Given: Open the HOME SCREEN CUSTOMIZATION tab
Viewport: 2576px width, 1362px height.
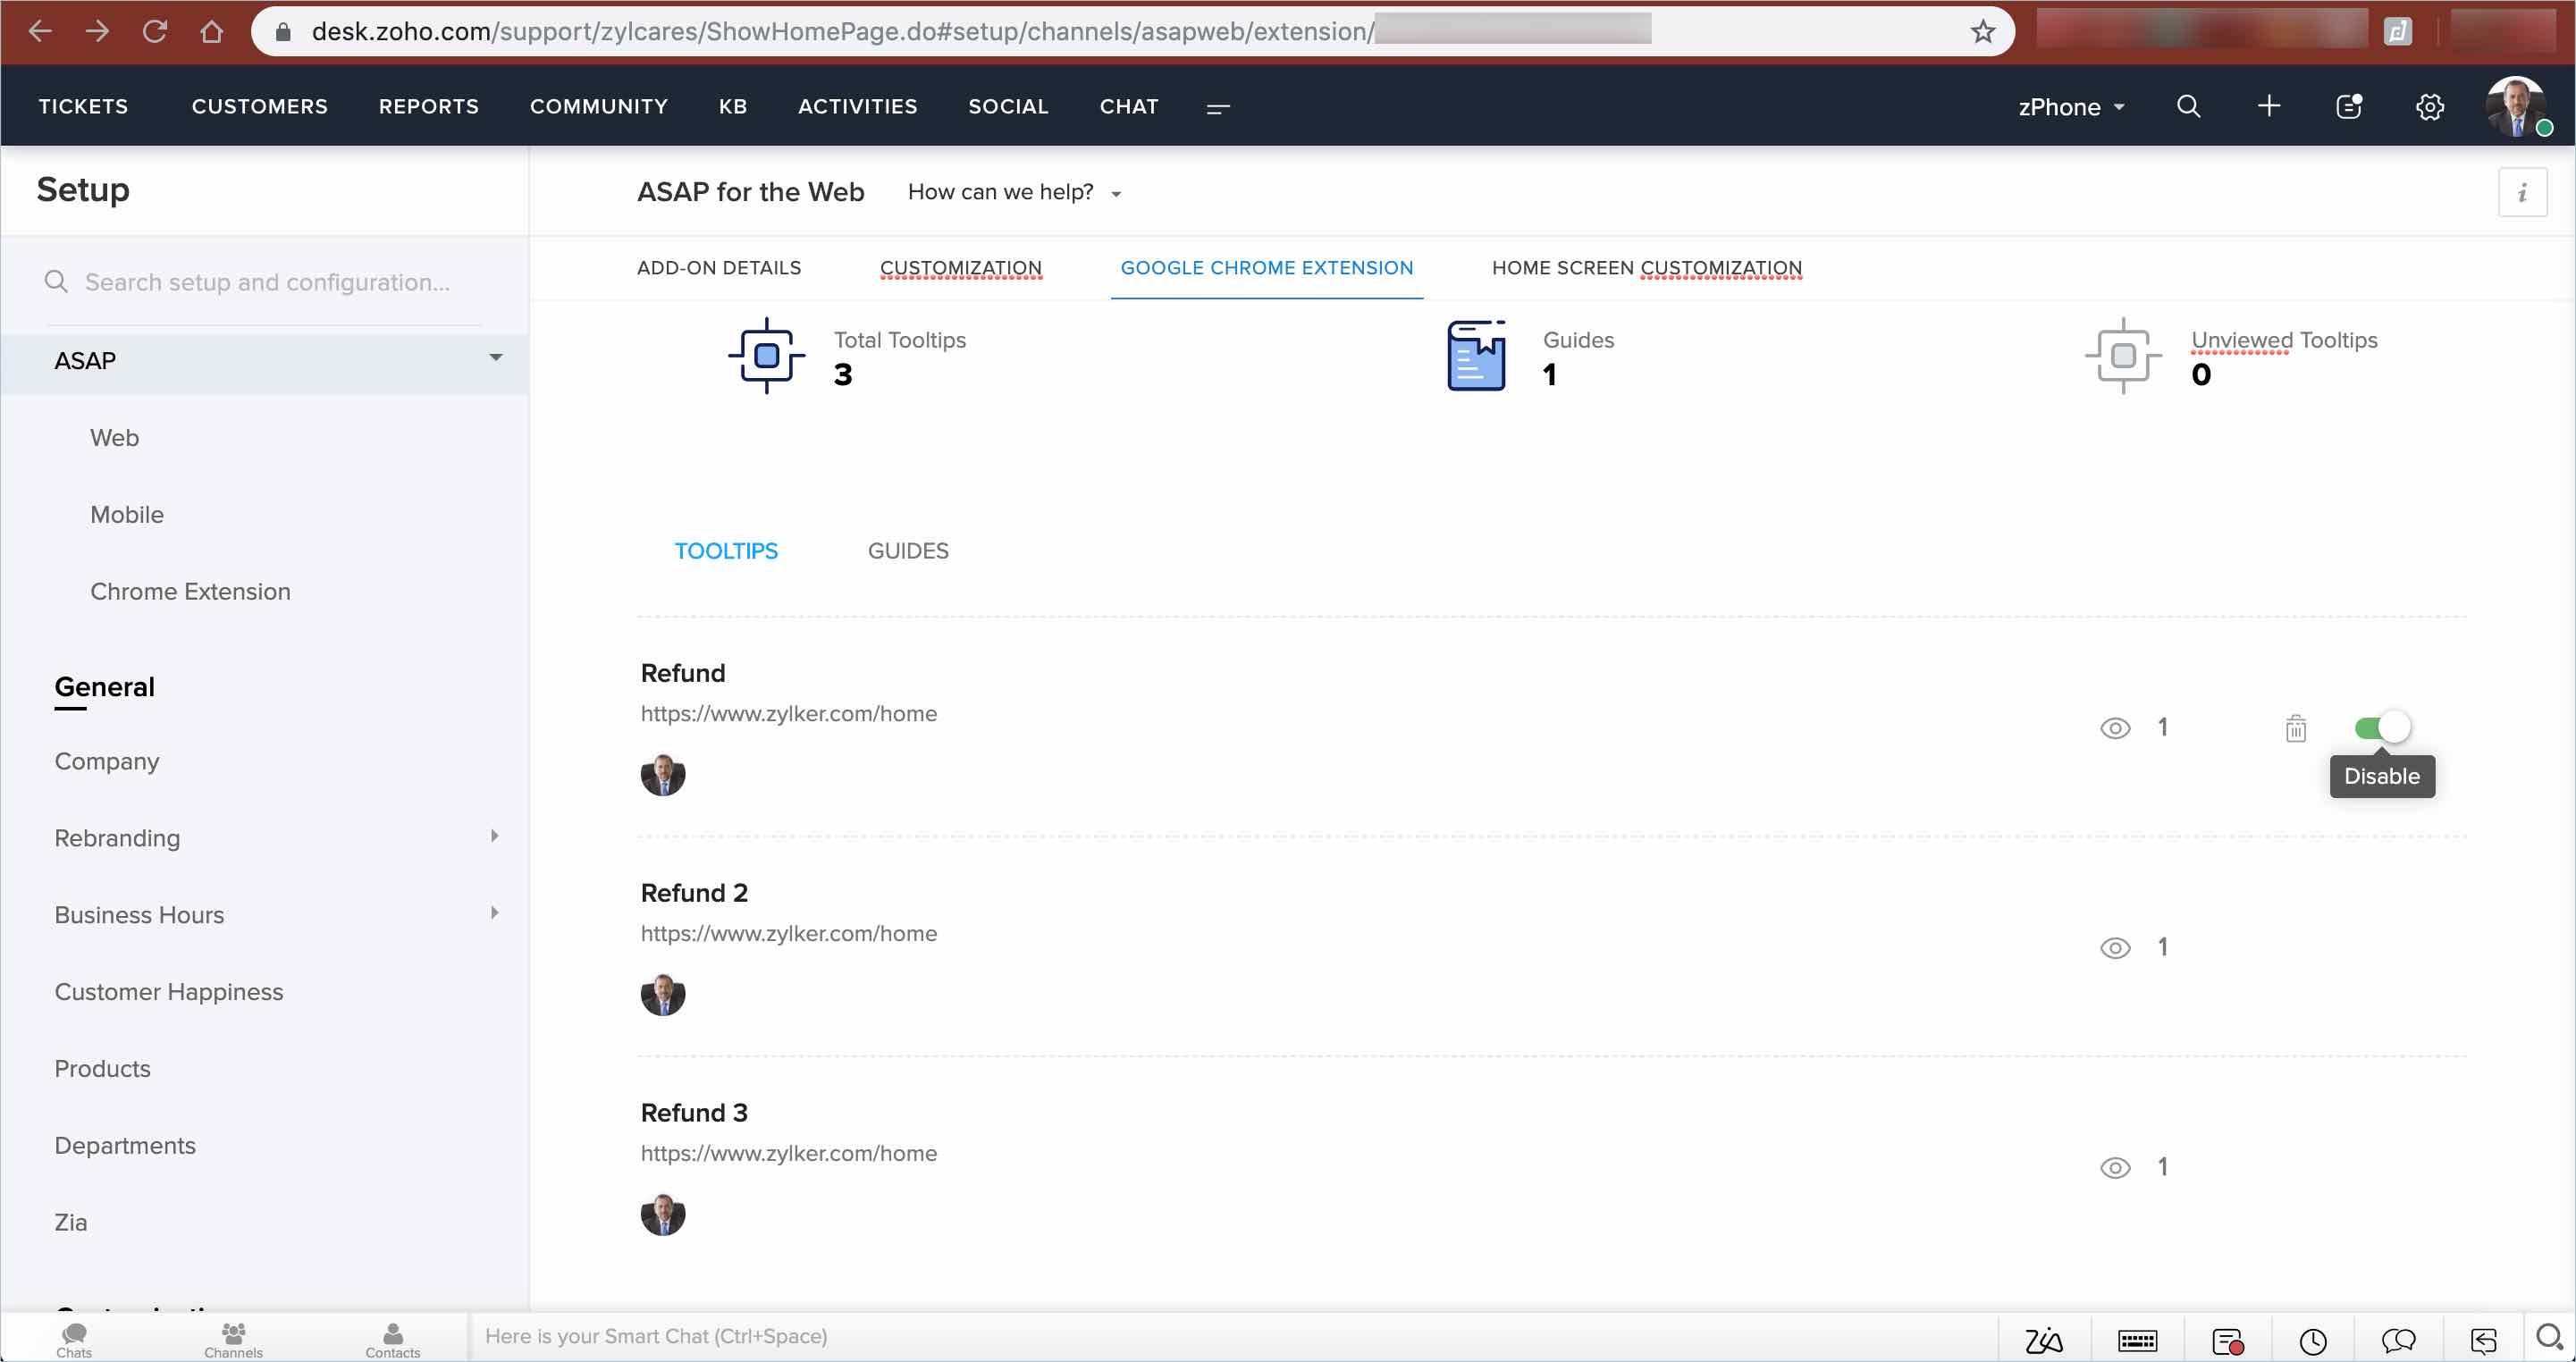Looking at the screenshot, I should point(1646,268).
